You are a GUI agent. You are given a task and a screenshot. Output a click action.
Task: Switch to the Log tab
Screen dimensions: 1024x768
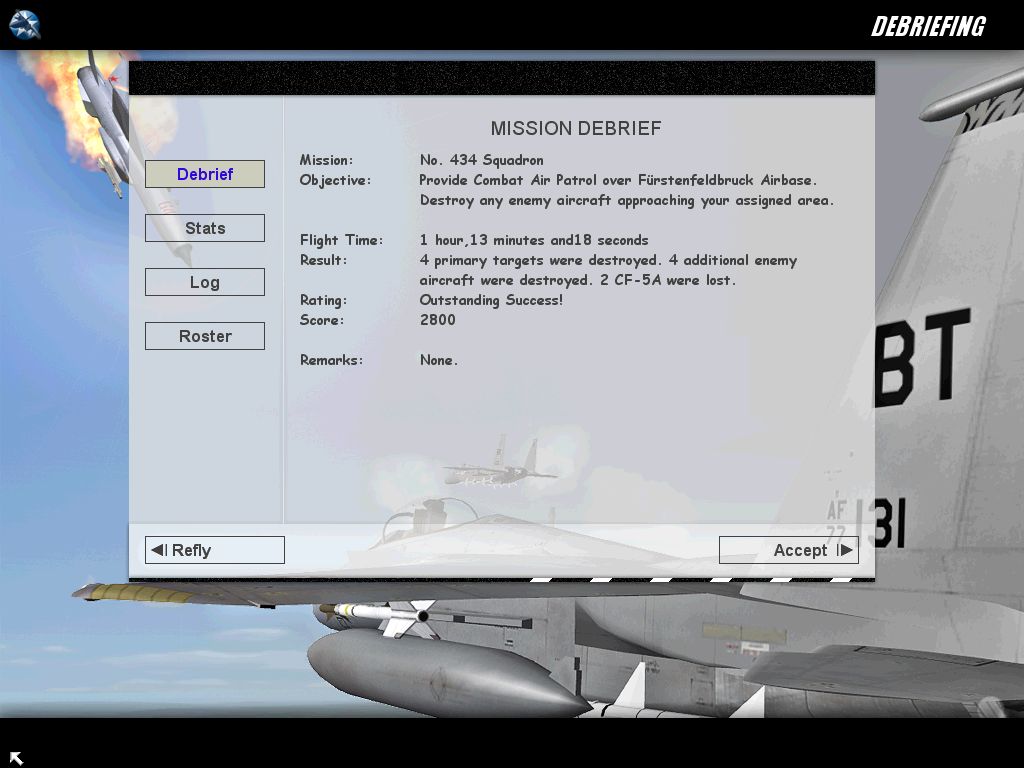coord(205,282)
